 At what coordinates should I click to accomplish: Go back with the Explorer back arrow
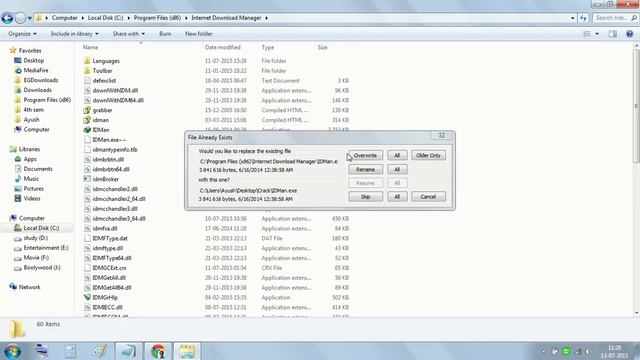[x=7, y=18]
